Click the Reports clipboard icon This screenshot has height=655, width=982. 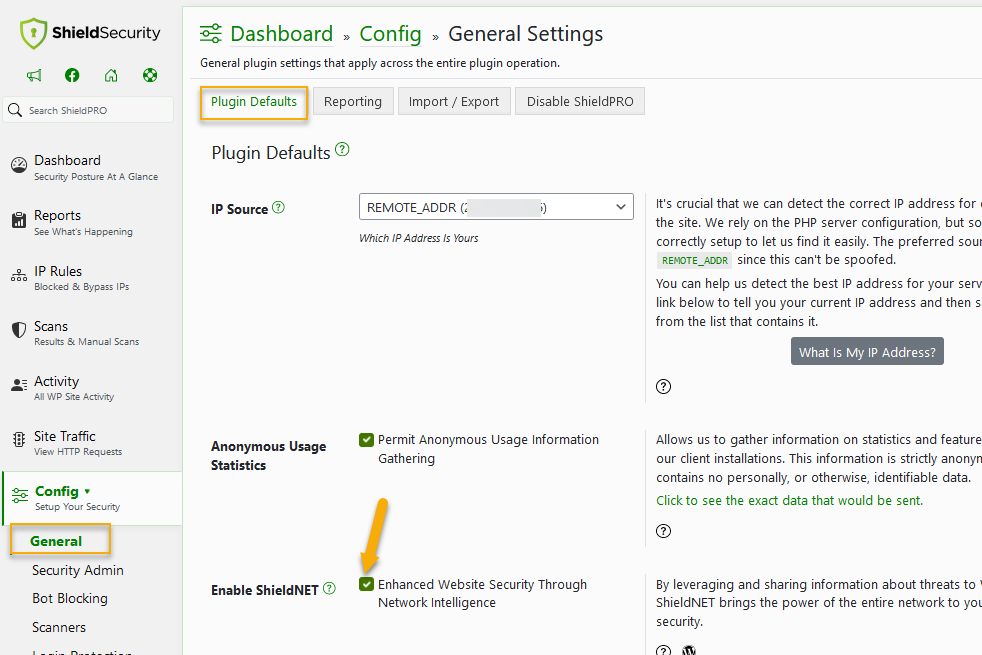(19, 220)
